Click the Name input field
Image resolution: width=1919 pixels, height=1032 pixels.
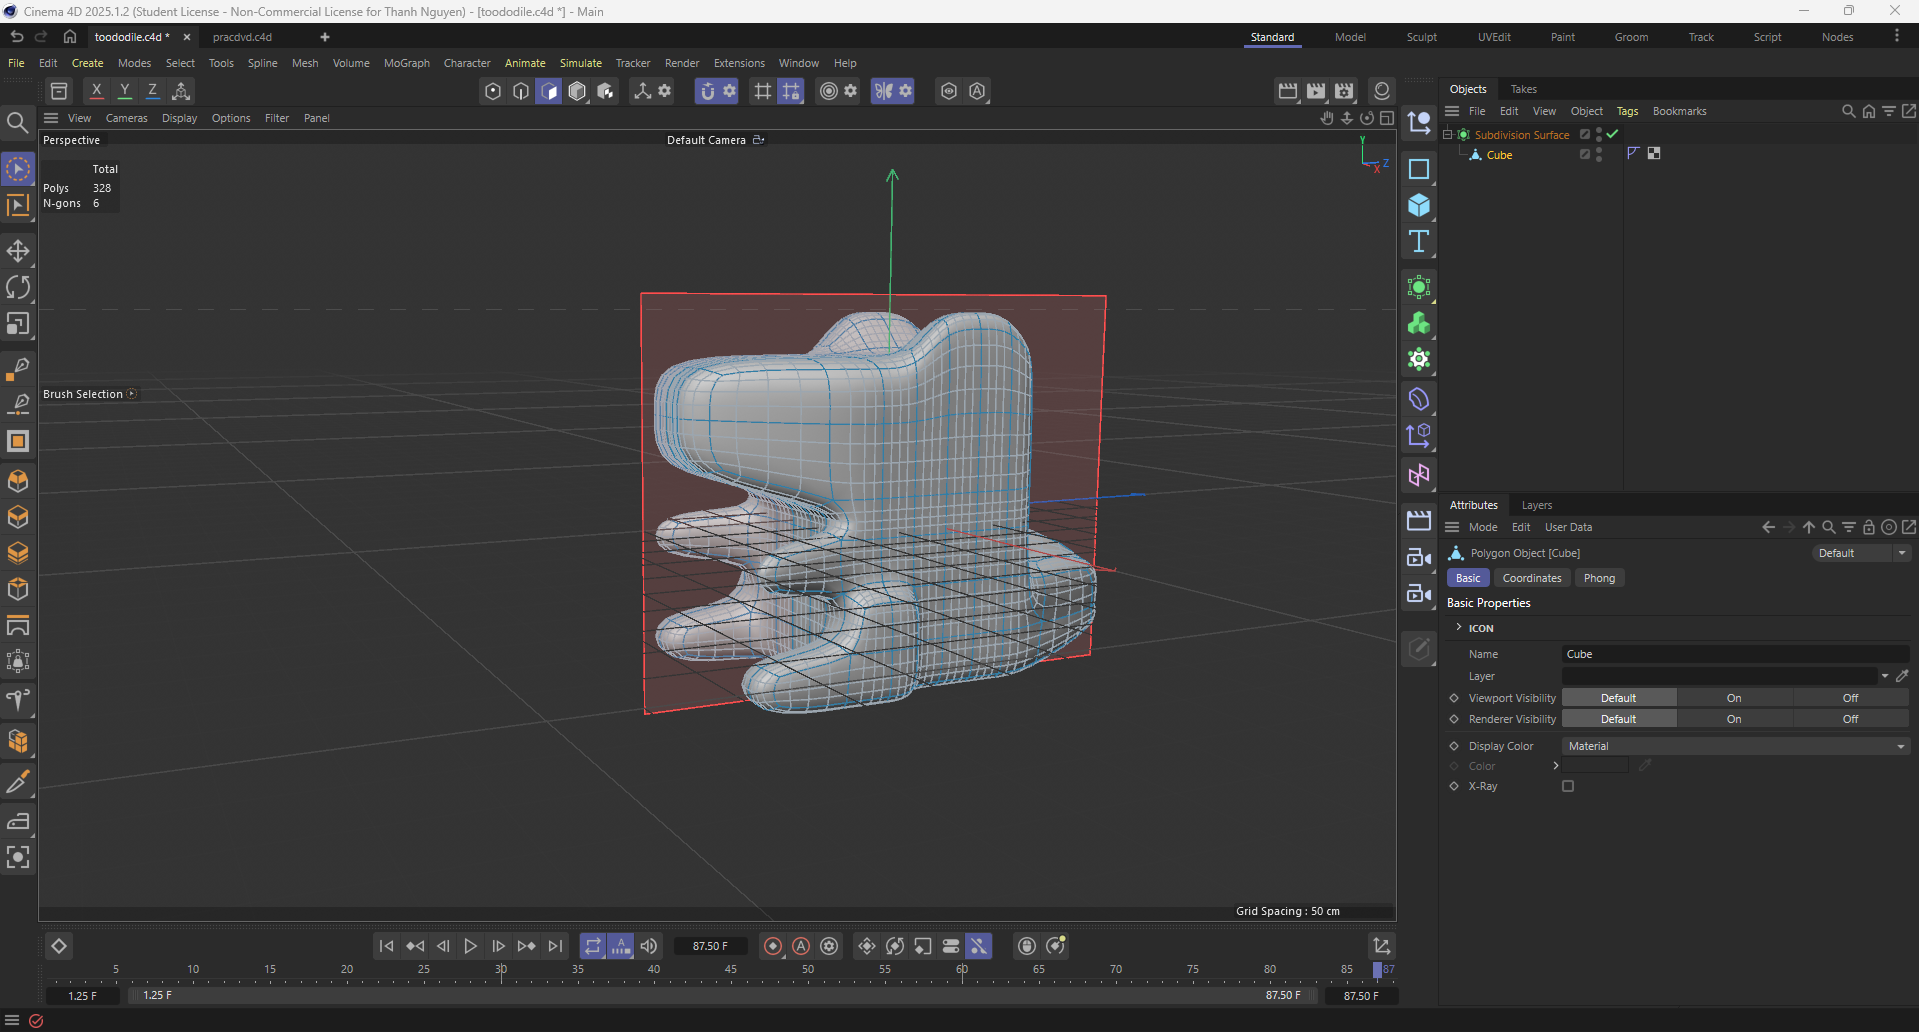1735,654
